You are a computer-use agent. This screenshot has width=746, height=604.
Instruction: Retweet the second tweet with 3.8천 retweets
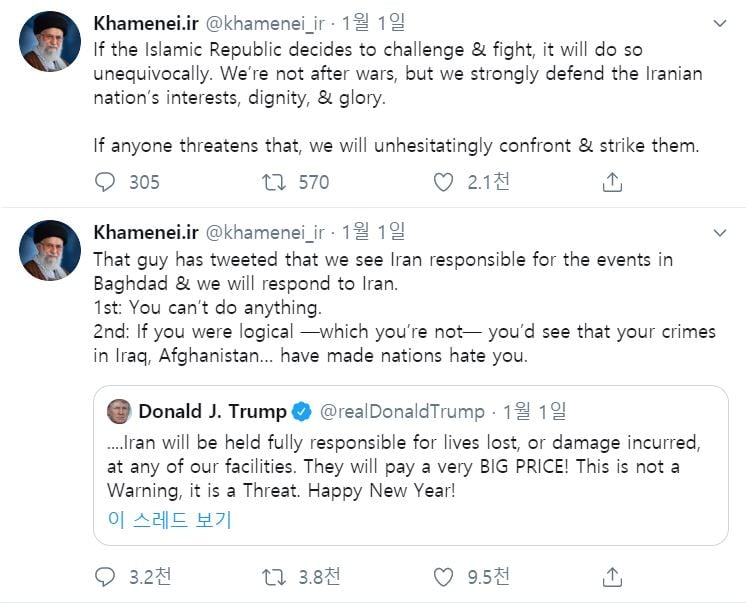[273, 577]
